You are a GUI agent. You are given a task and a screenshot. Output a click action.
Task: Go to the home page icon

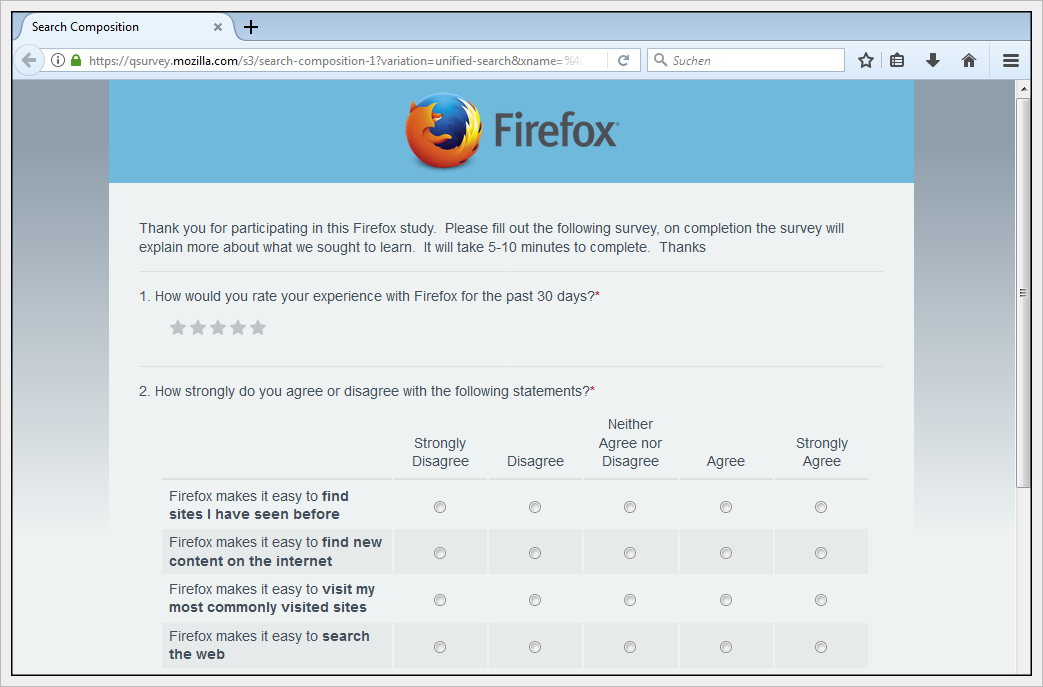(968, 61)
